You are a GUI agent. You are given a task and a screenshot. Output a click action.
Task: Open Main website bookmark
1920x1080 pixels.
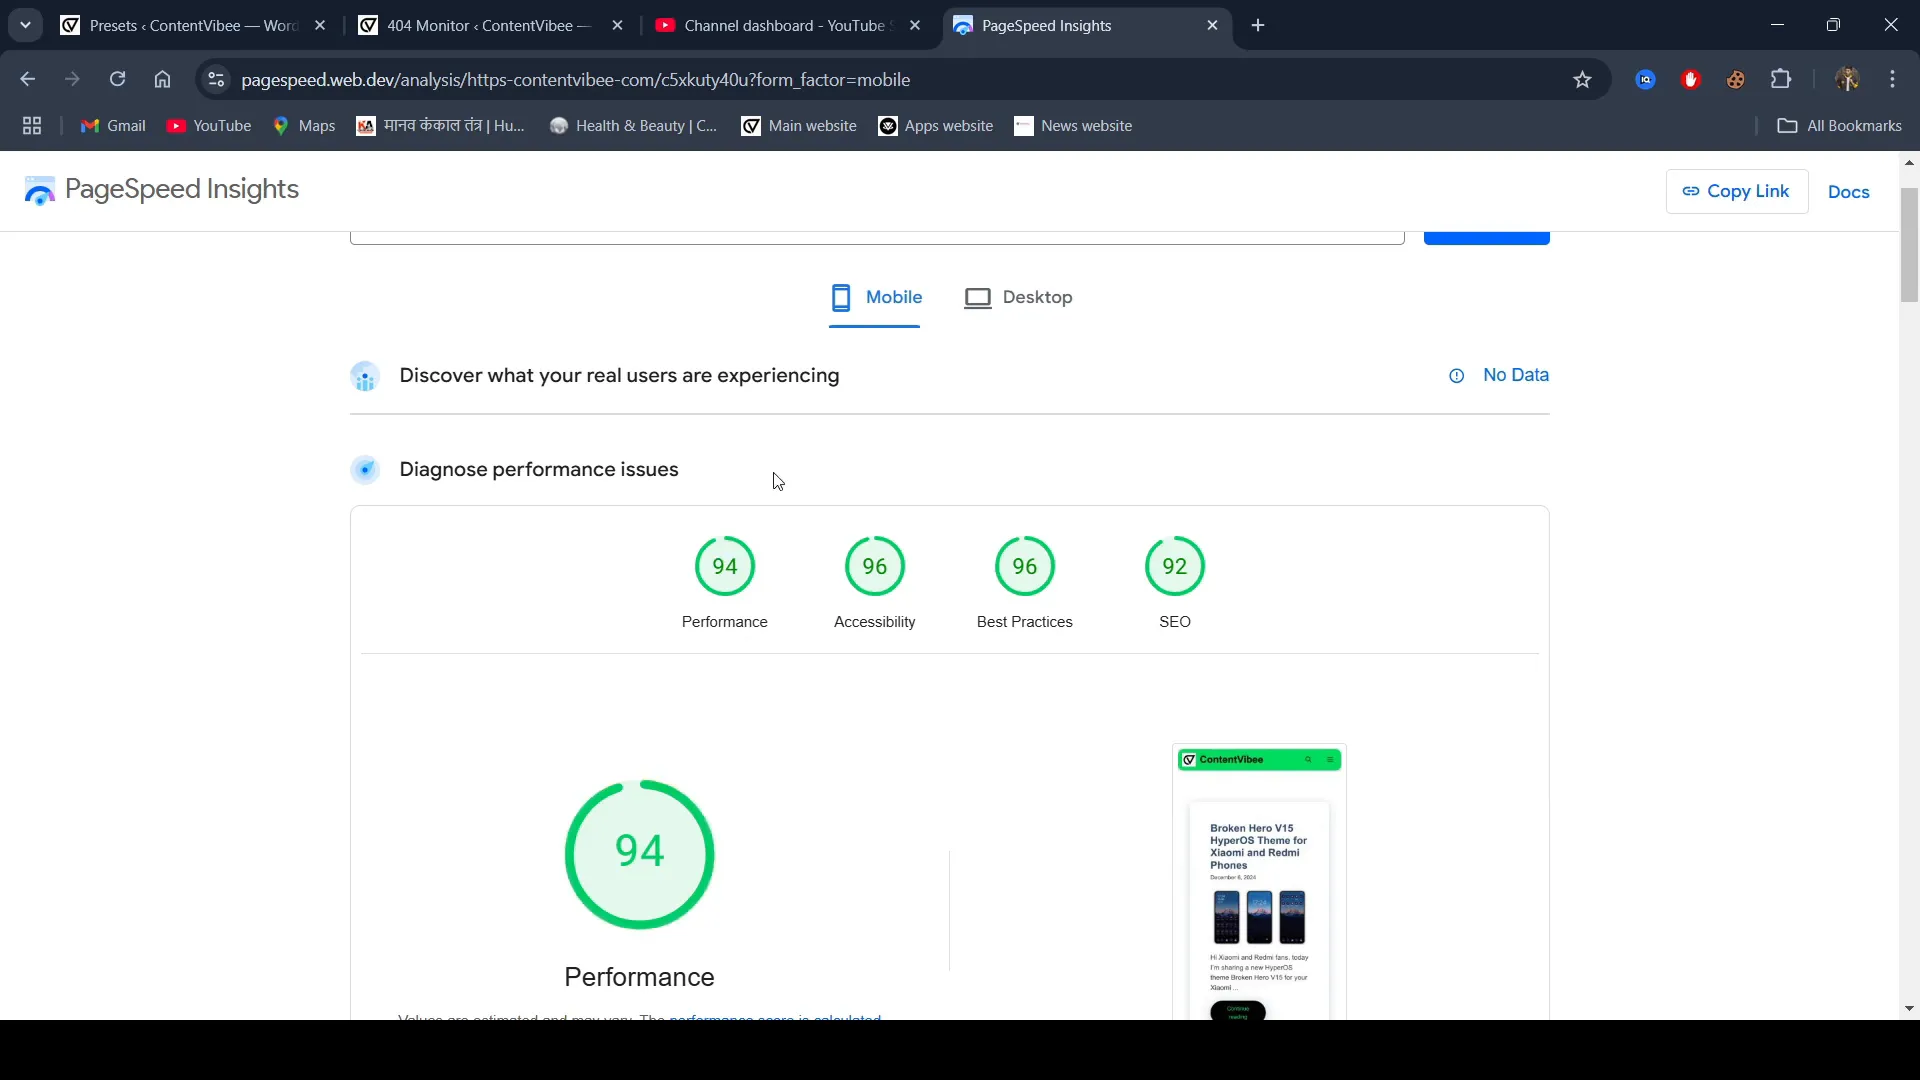799,125
